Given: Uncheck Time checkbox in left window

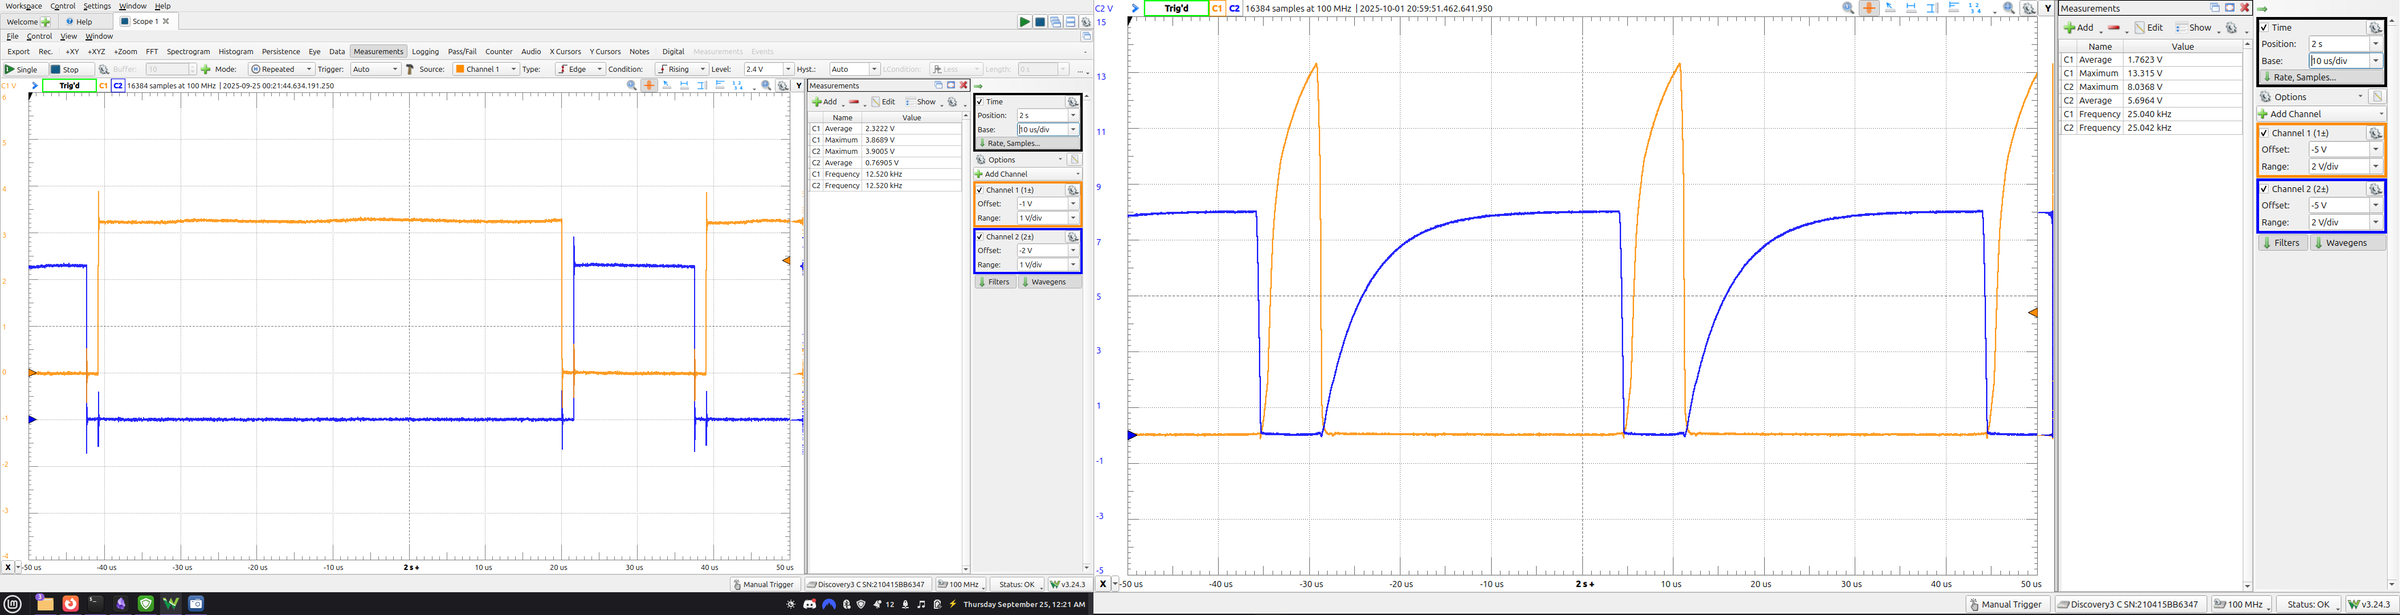Looking at the screenshot, I should click(x=980, y=102).
